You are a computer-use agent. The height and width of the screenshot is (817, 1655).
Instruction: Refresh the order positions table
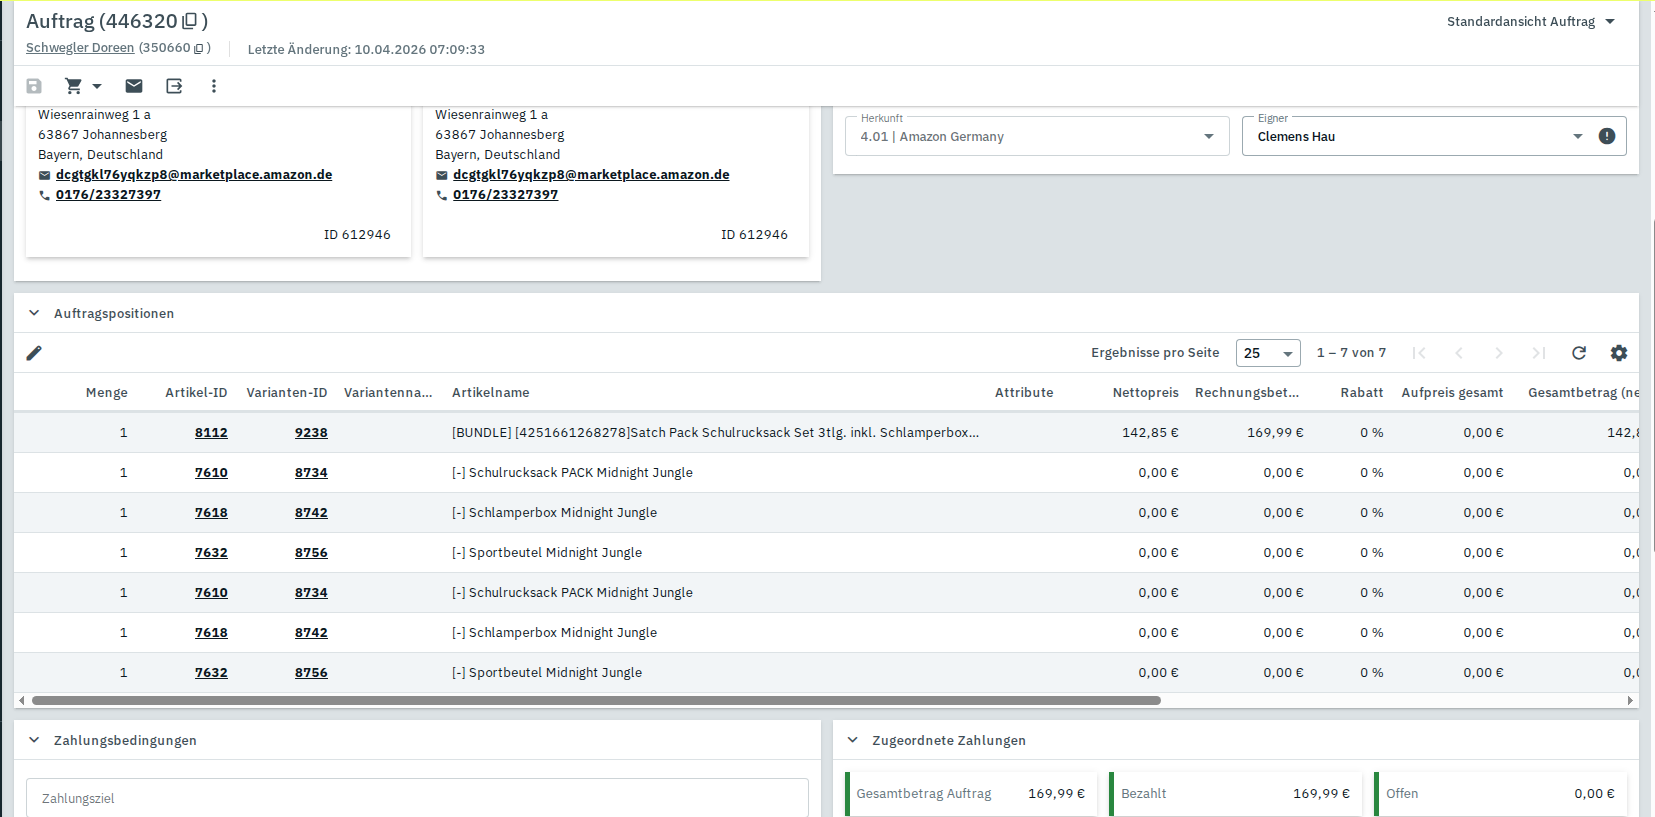[1579, 353]
